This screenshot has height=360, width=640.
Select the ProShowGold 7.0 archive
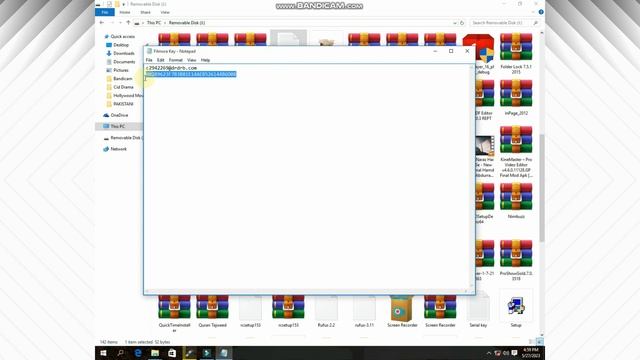pos(516,260)
